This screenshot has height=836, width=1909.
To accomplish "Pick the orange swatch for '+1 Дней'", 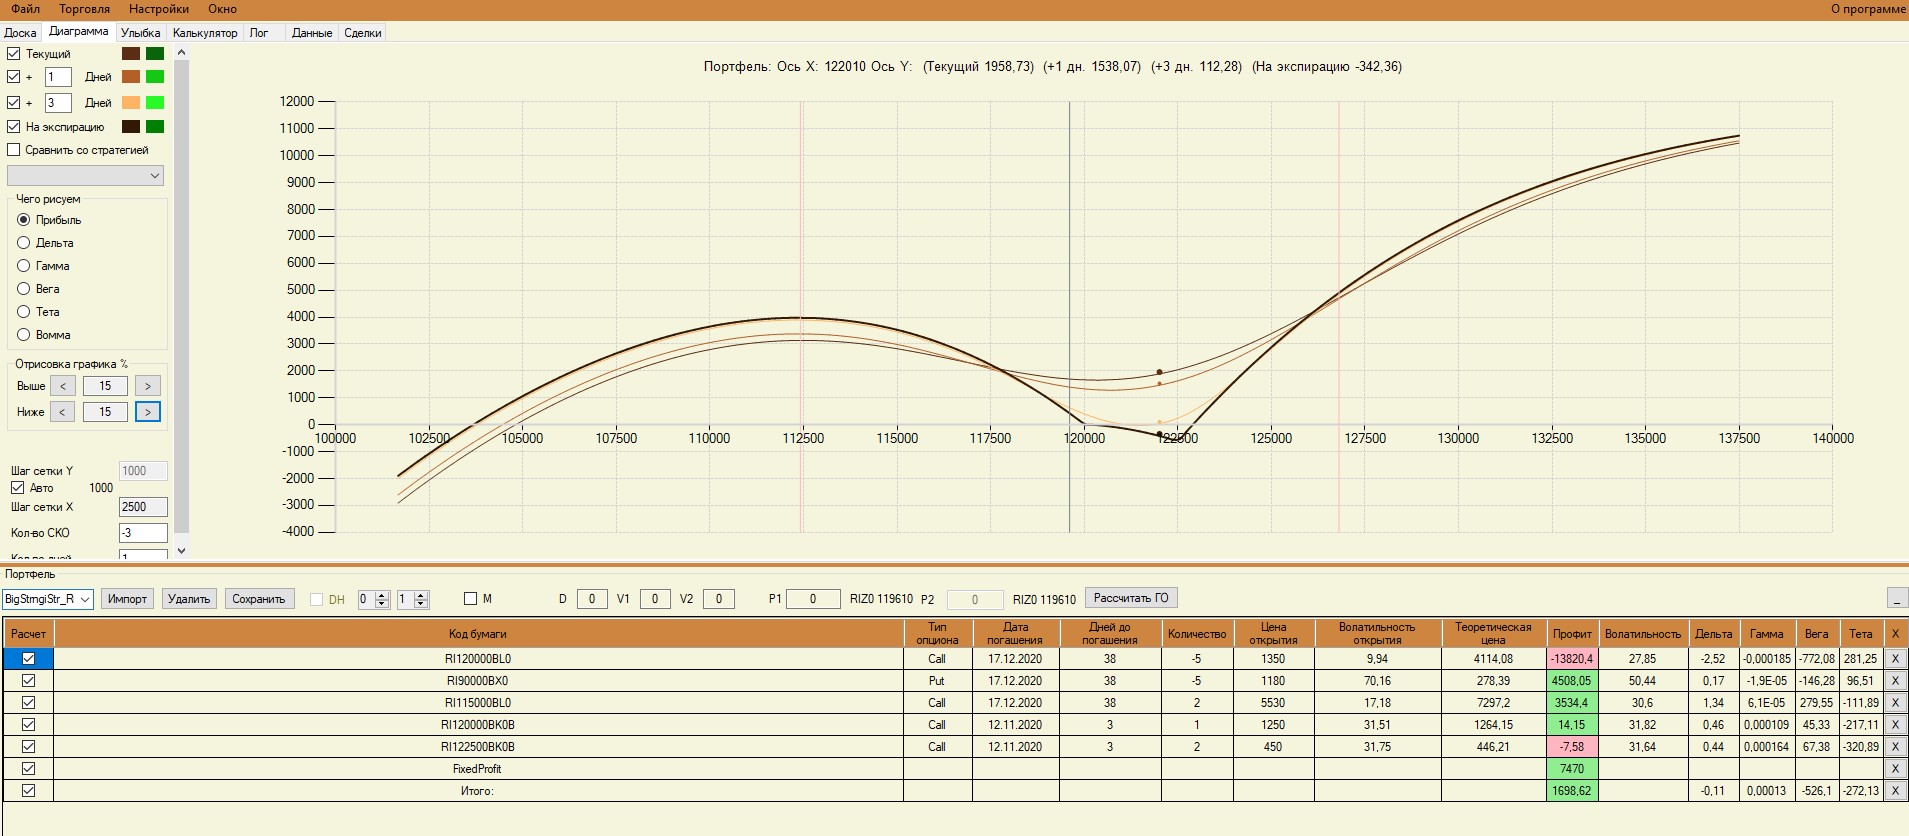I will coord(131,77).
